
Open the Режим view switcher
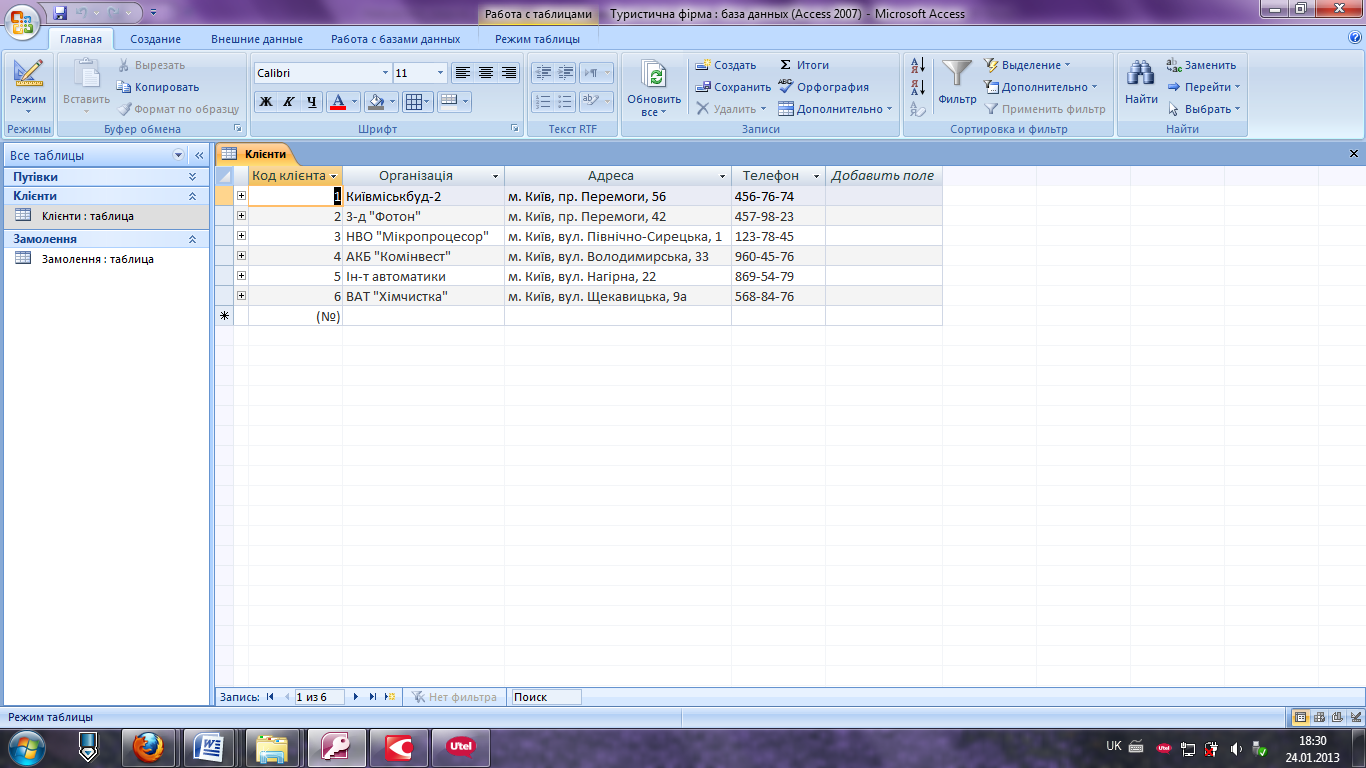pos(28,86)
